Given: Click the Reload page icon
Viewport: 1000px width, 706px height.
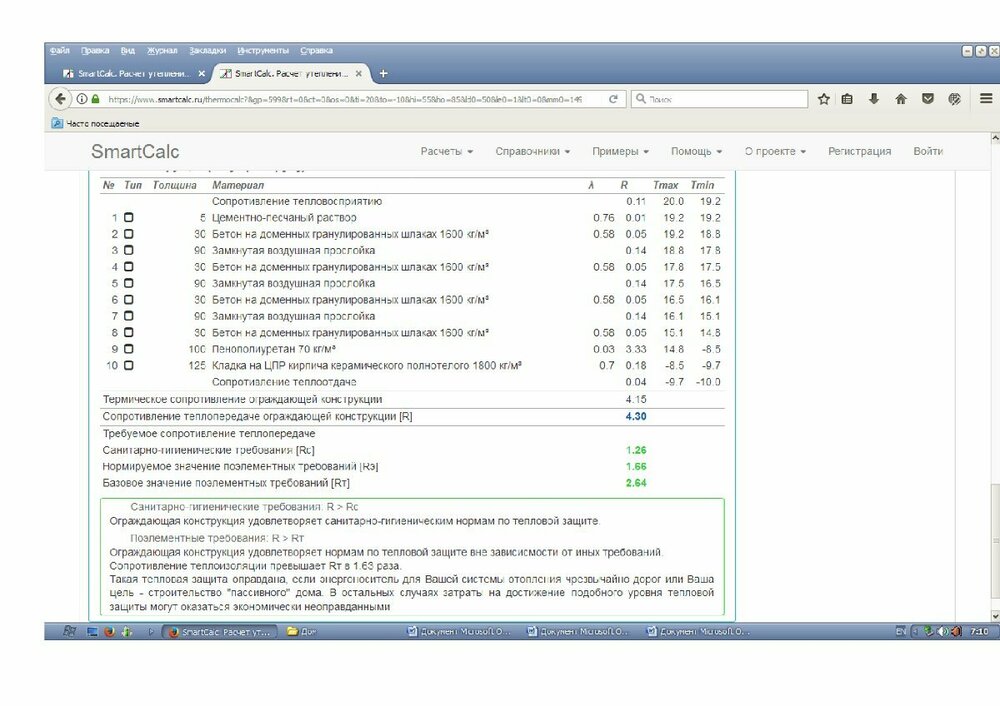Looking at the screenshot, I should pos(611,99).
